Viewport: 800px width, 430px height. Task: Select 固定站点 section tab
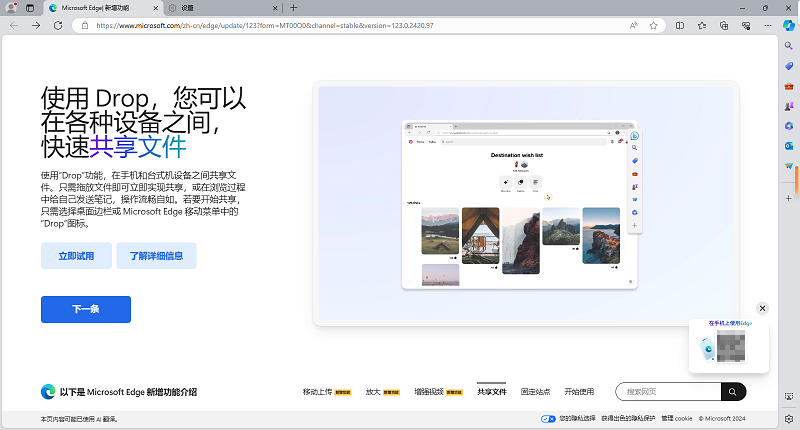point(535,392)
